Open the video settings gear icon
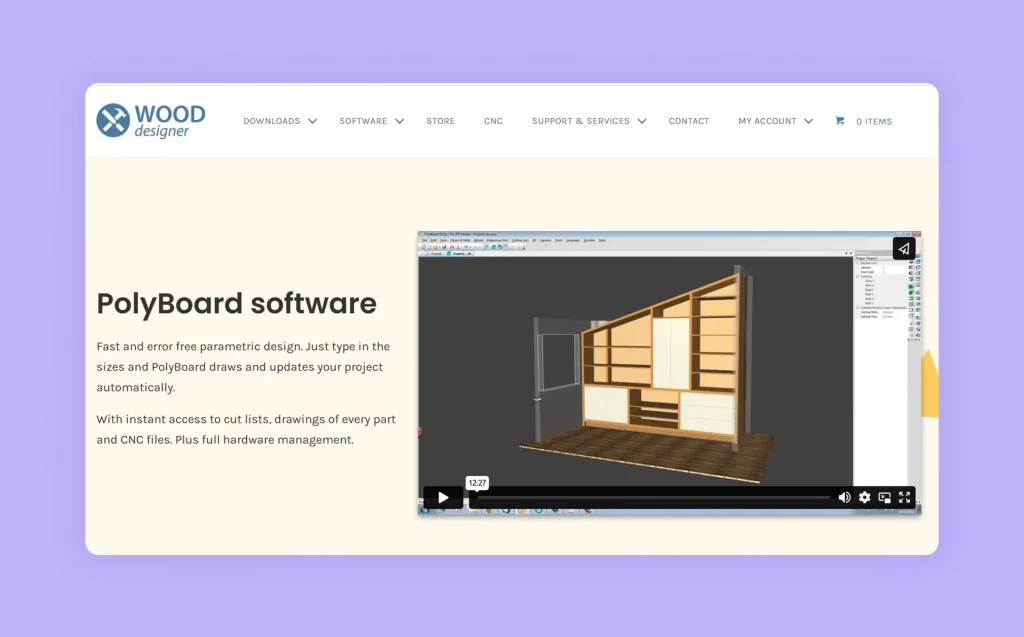 tap(865, 497)
